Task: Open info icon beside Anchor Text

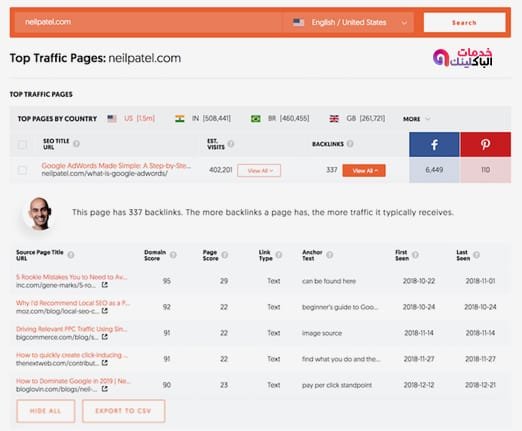Action: point(329,255)
